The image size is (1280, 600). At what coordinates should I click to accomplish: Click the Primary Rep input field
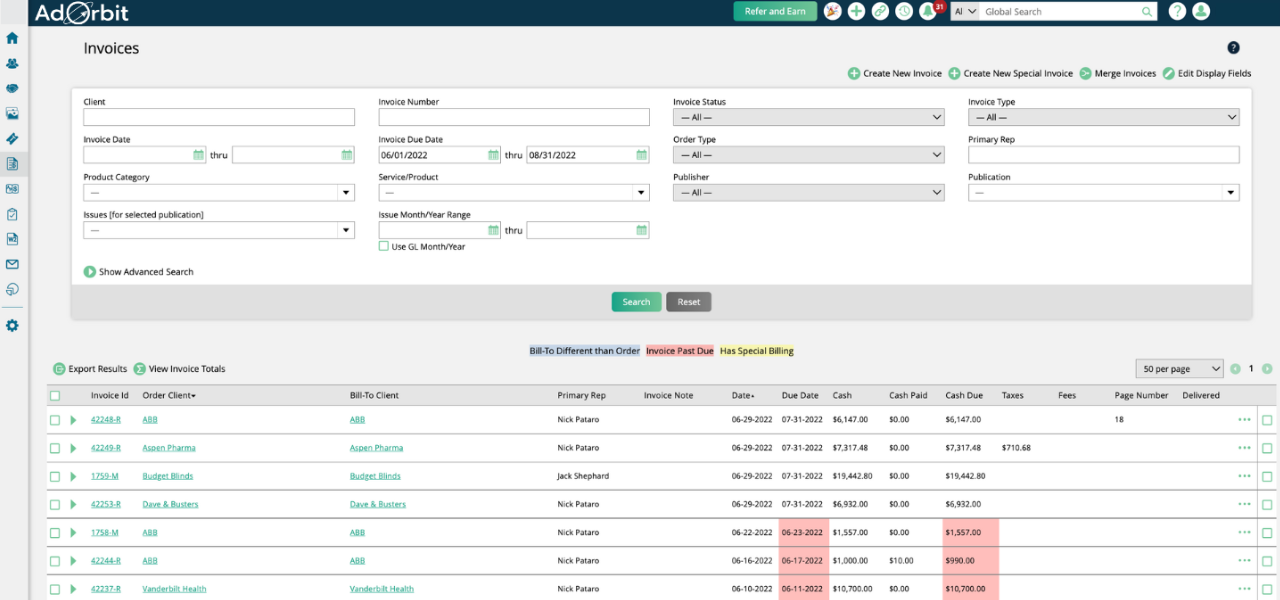click(x=1104, y=155)
